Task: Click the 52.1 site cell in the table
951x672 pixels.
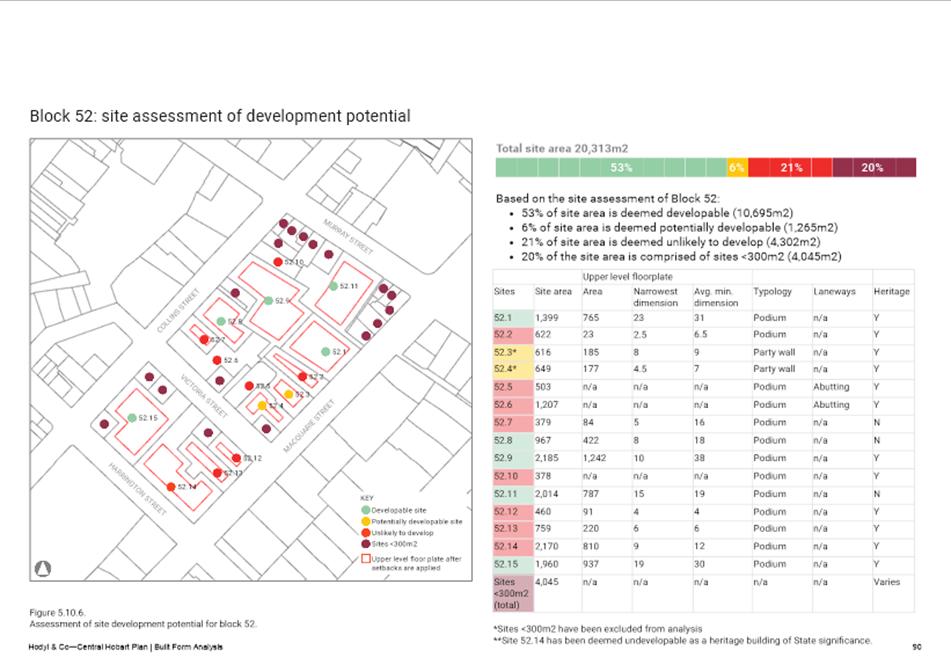Action: 513,318
